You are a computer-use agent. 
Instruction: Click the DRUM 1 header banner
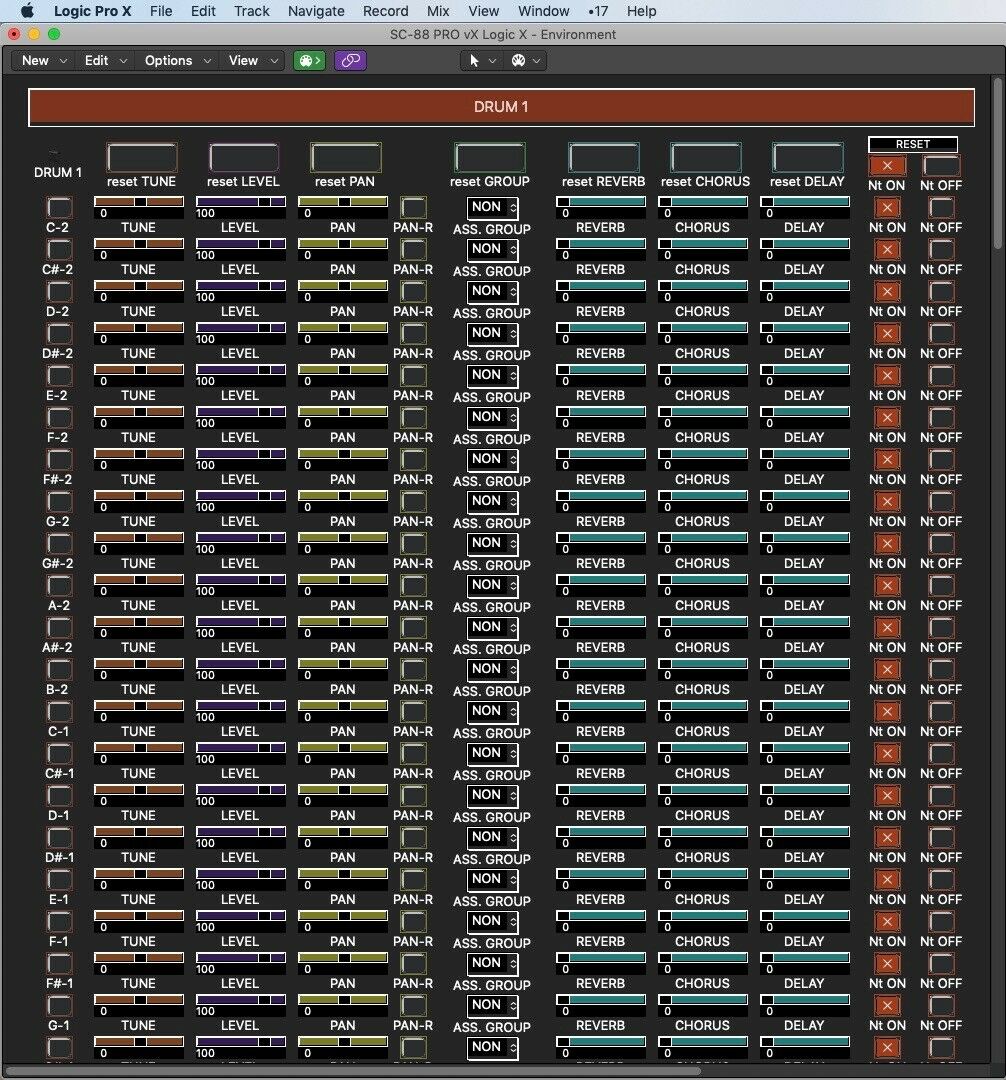pos(500,106)
